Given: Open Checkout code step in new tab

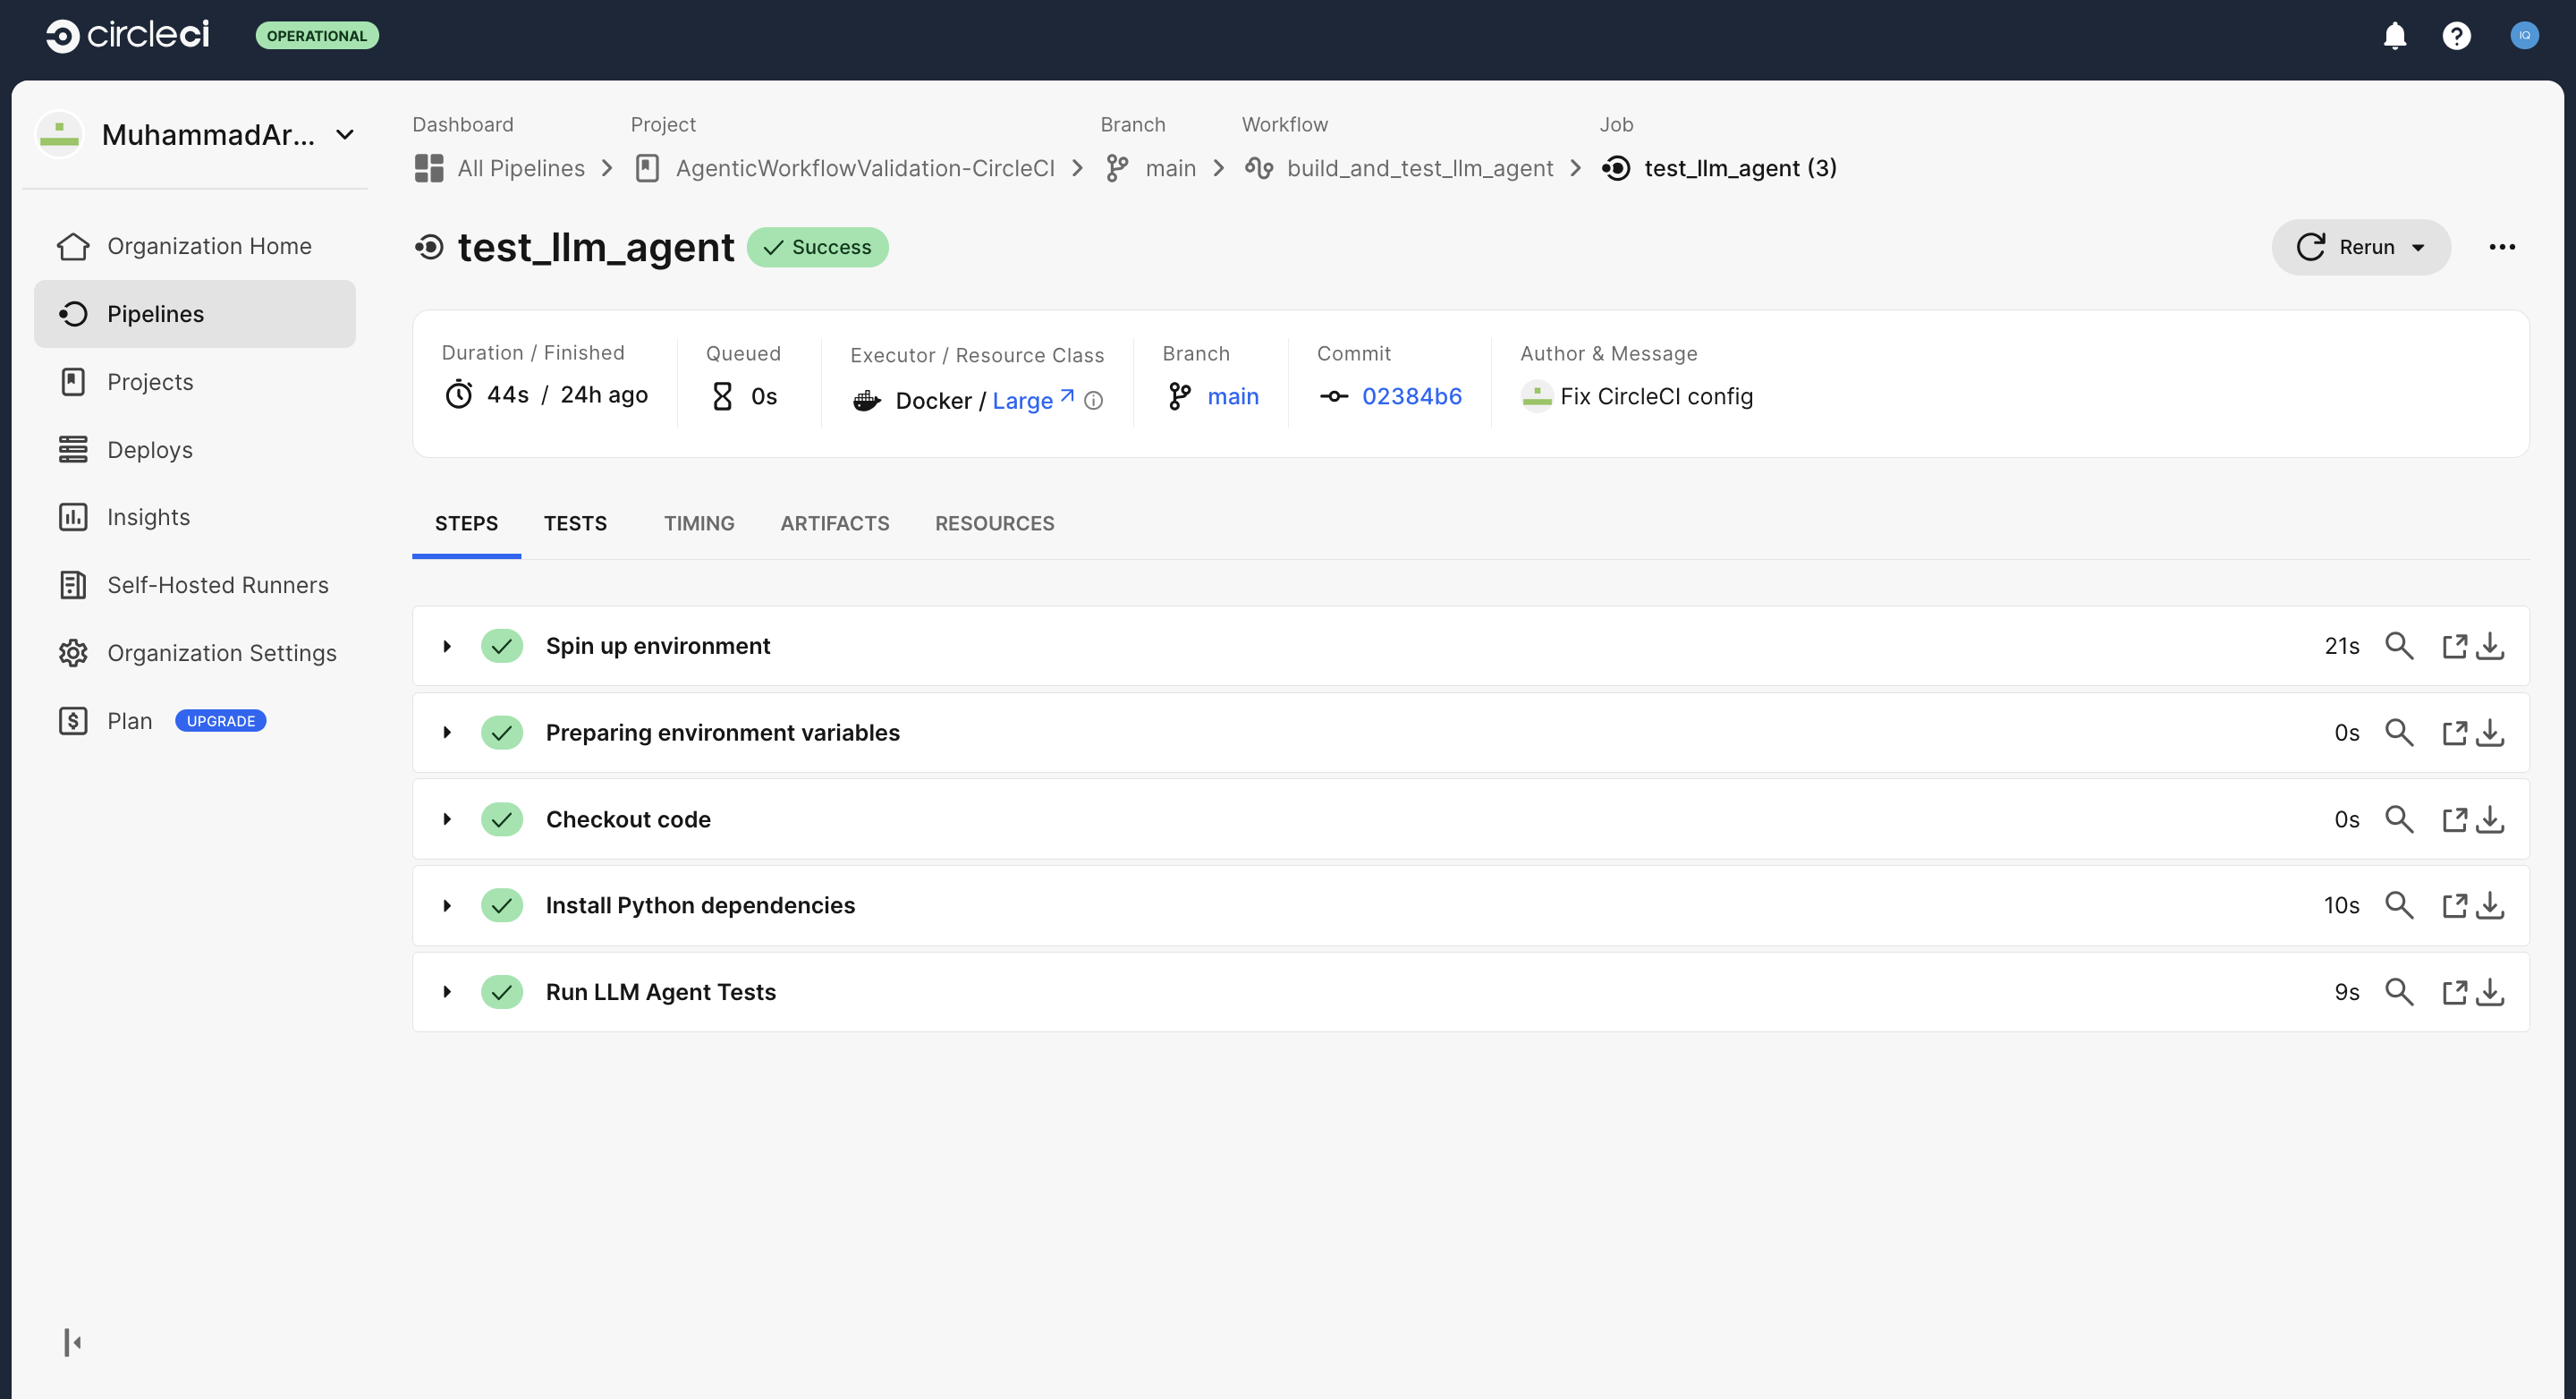Looking at the screenshot, I should [2456, 819].
